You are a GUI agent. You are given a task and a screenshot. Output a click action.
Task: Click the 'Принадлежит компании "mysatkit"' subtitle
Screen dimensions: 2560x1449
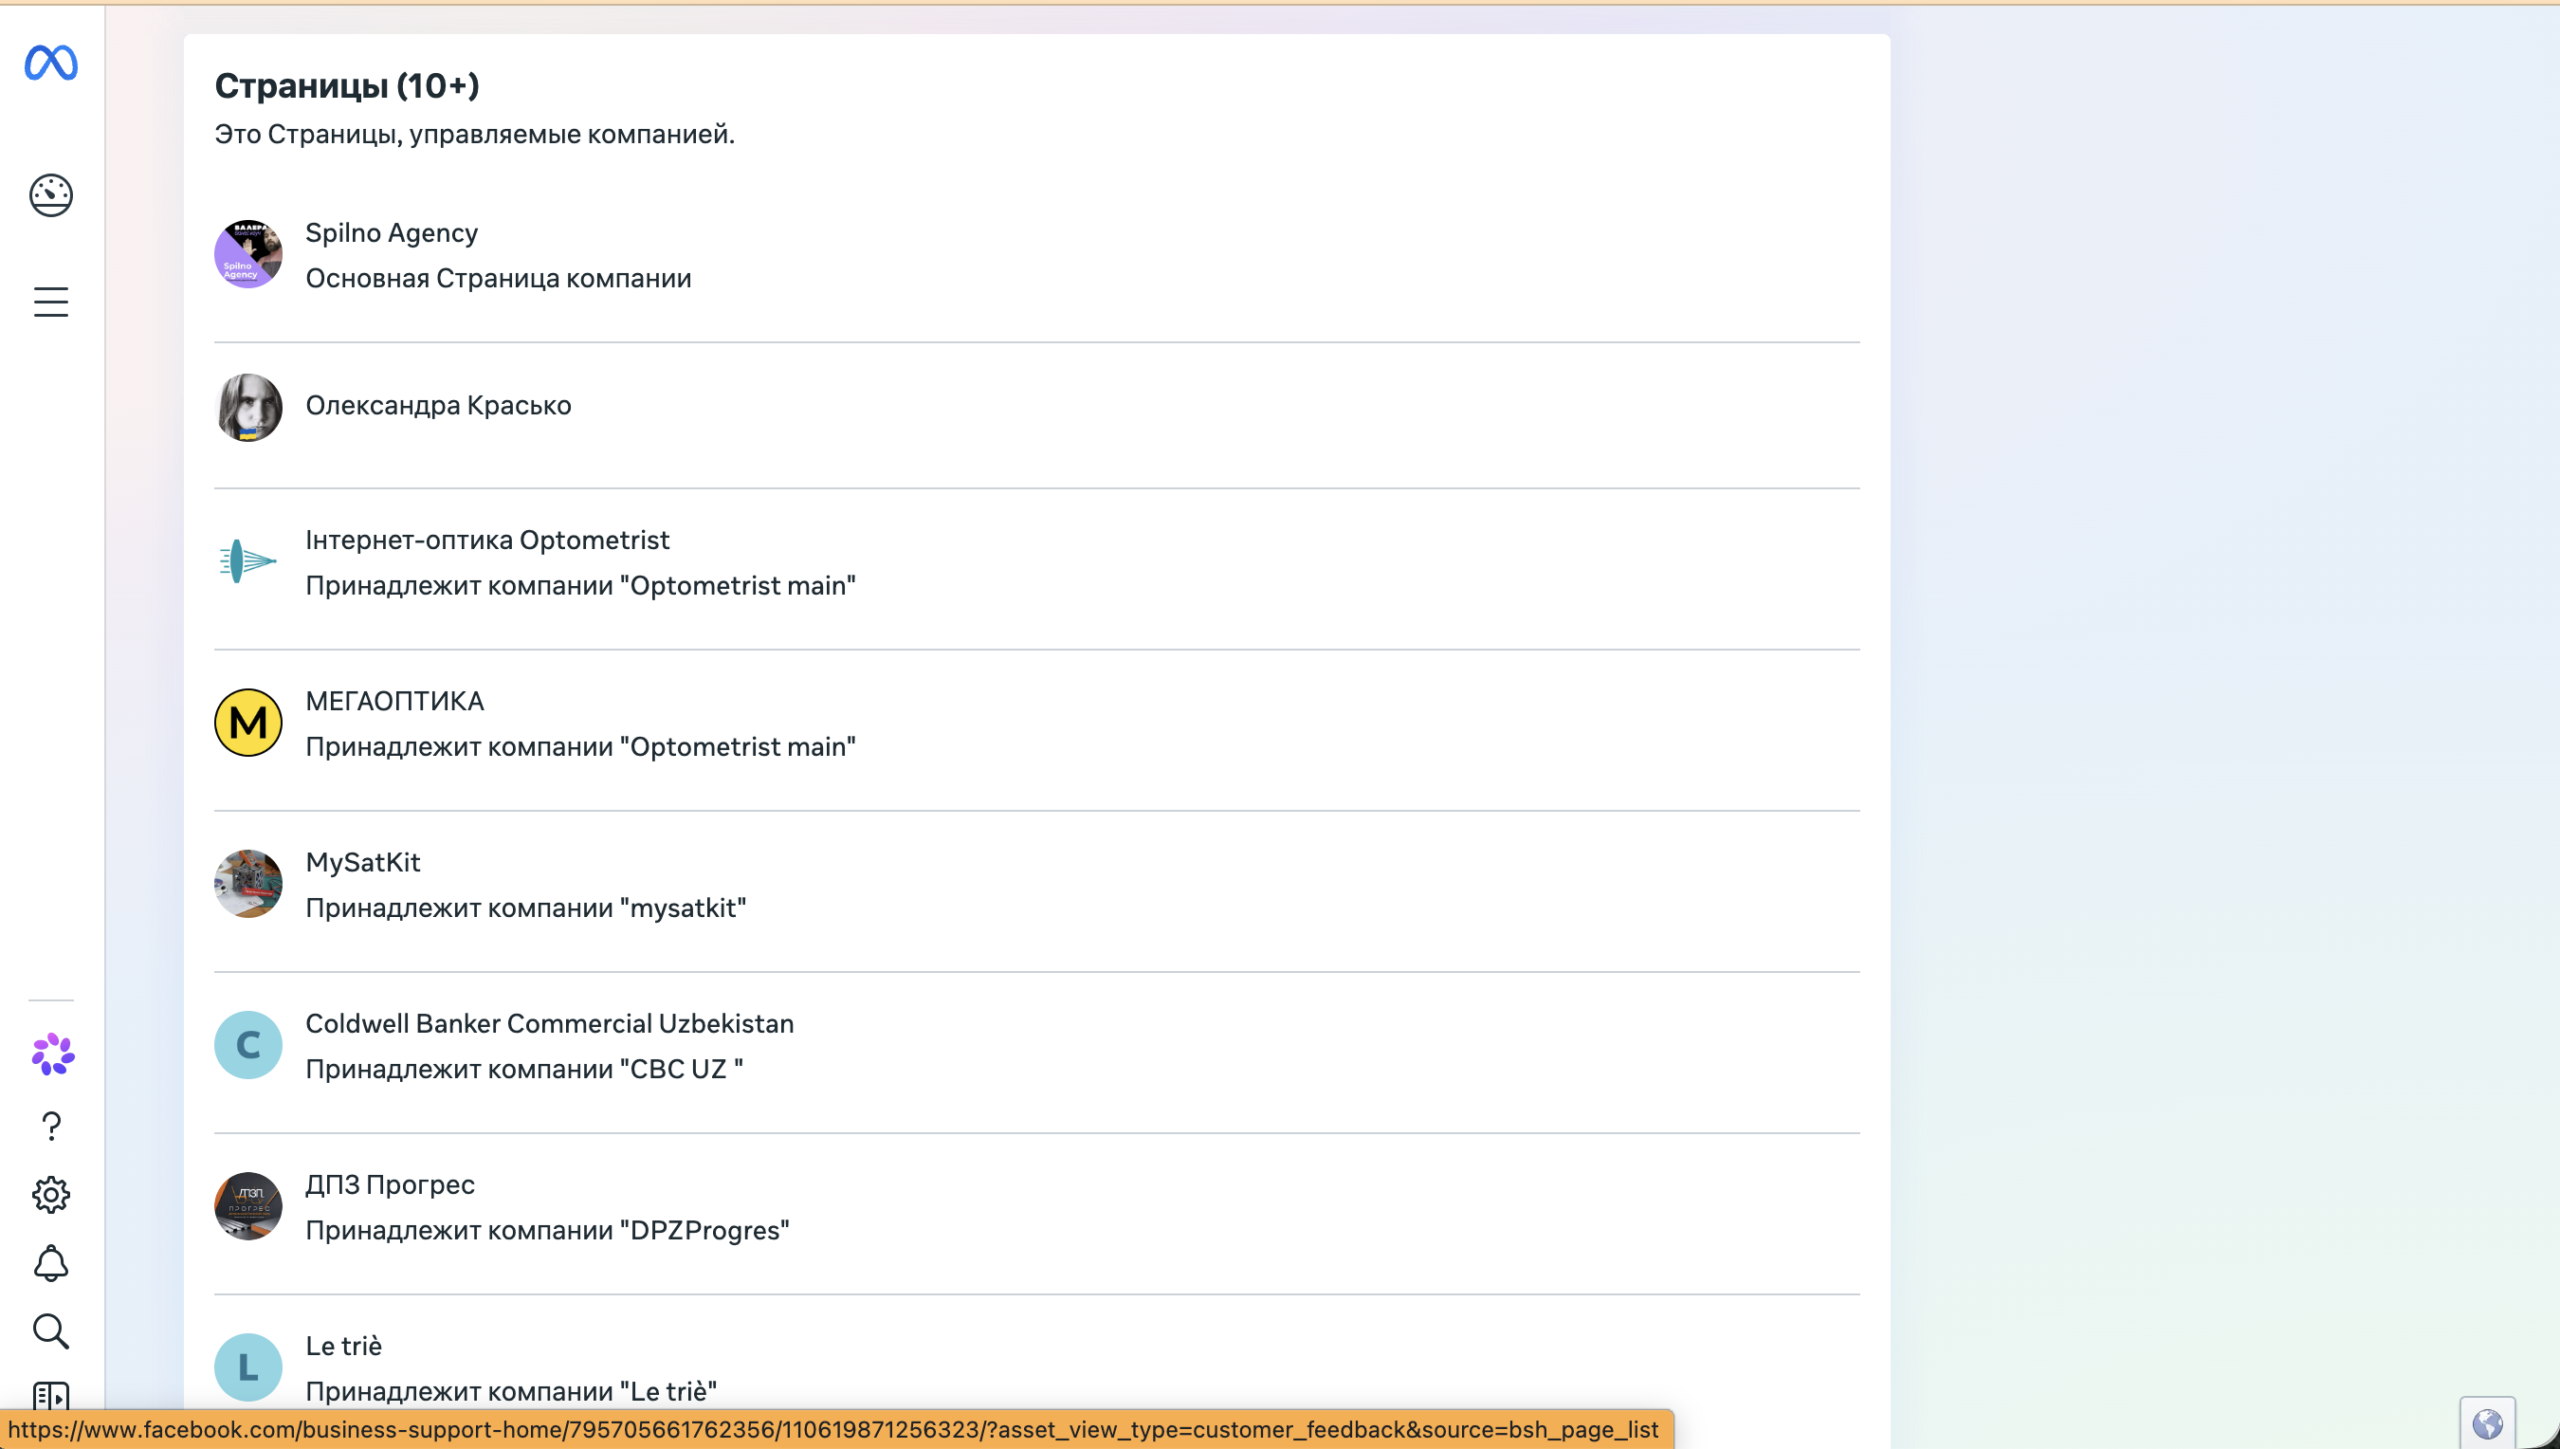click(x=525, y=908)
